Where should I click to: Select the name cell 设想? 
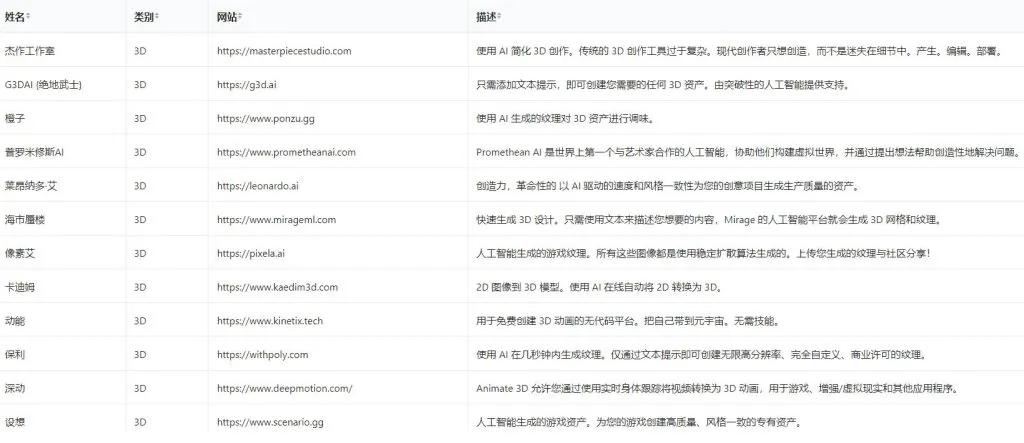tap(15, 422)
